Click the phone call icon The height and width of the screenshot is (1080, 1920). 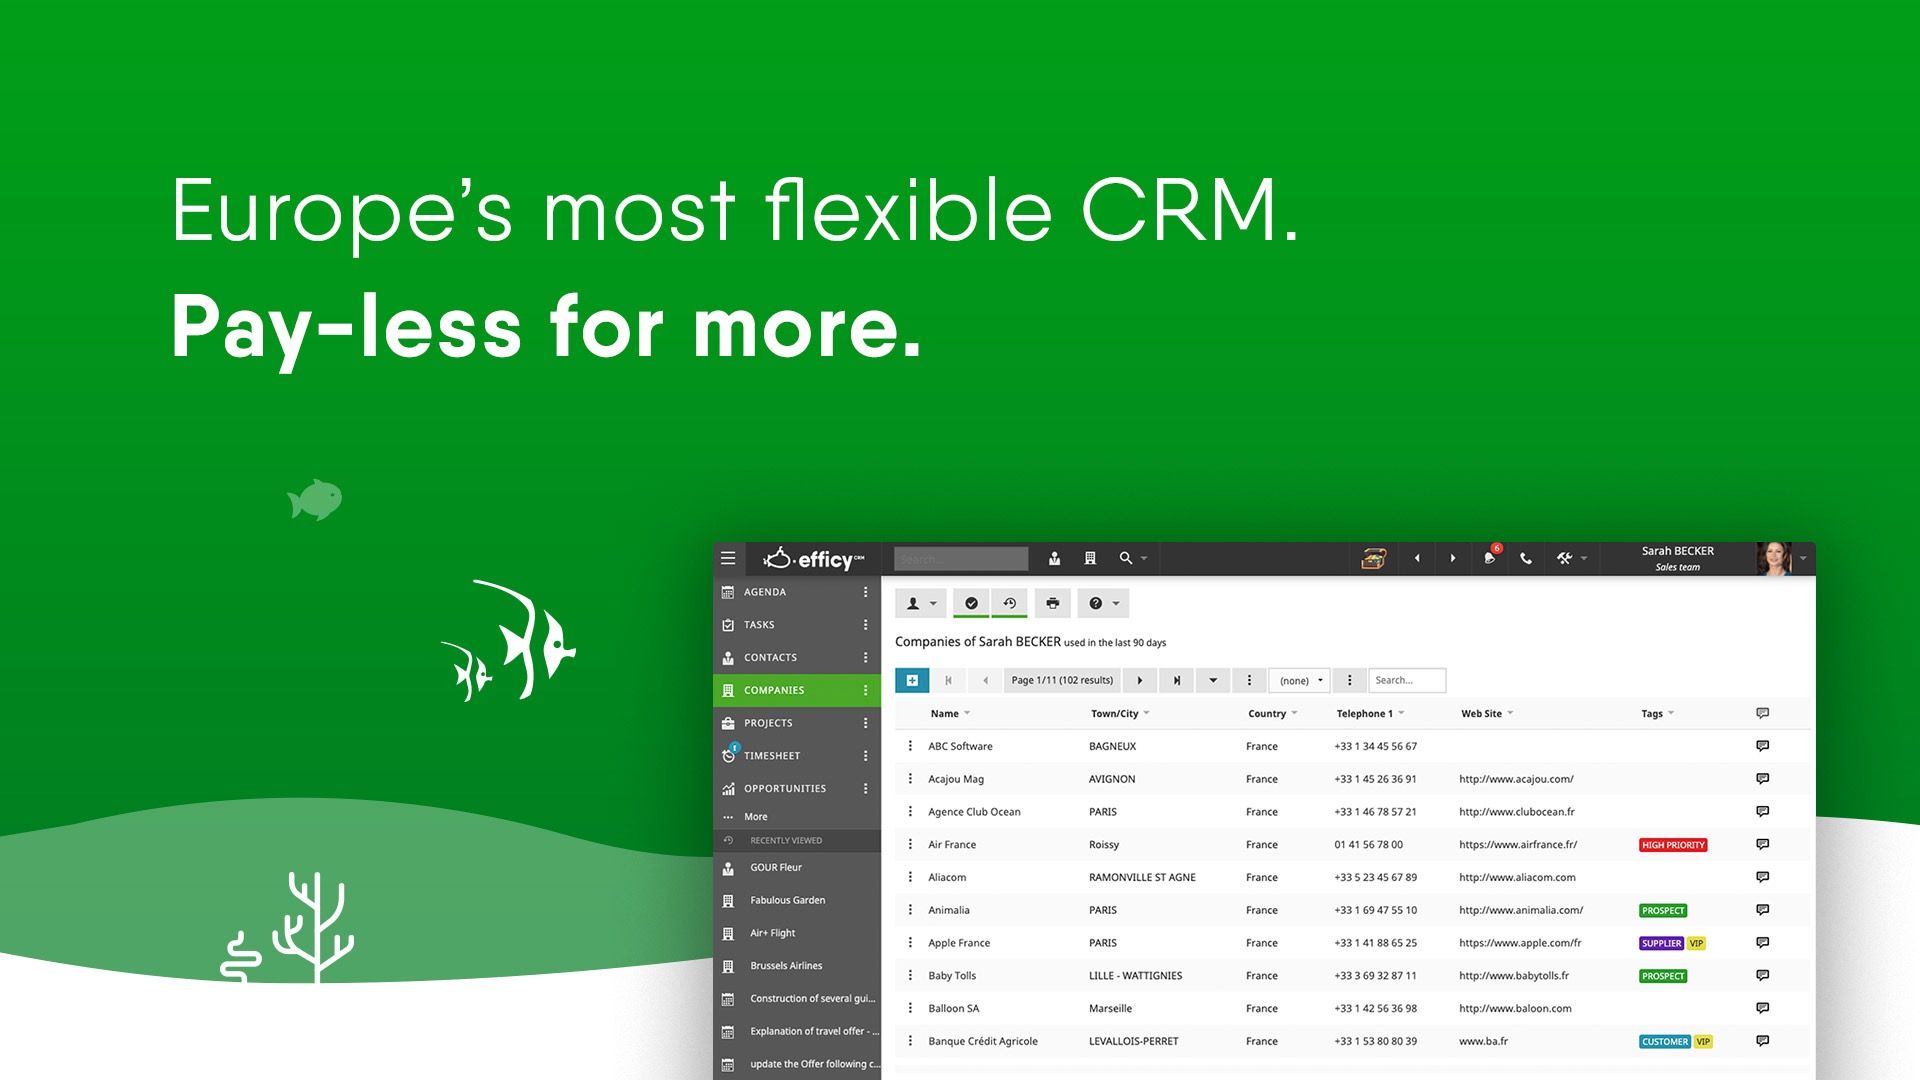click(1526, 559)
